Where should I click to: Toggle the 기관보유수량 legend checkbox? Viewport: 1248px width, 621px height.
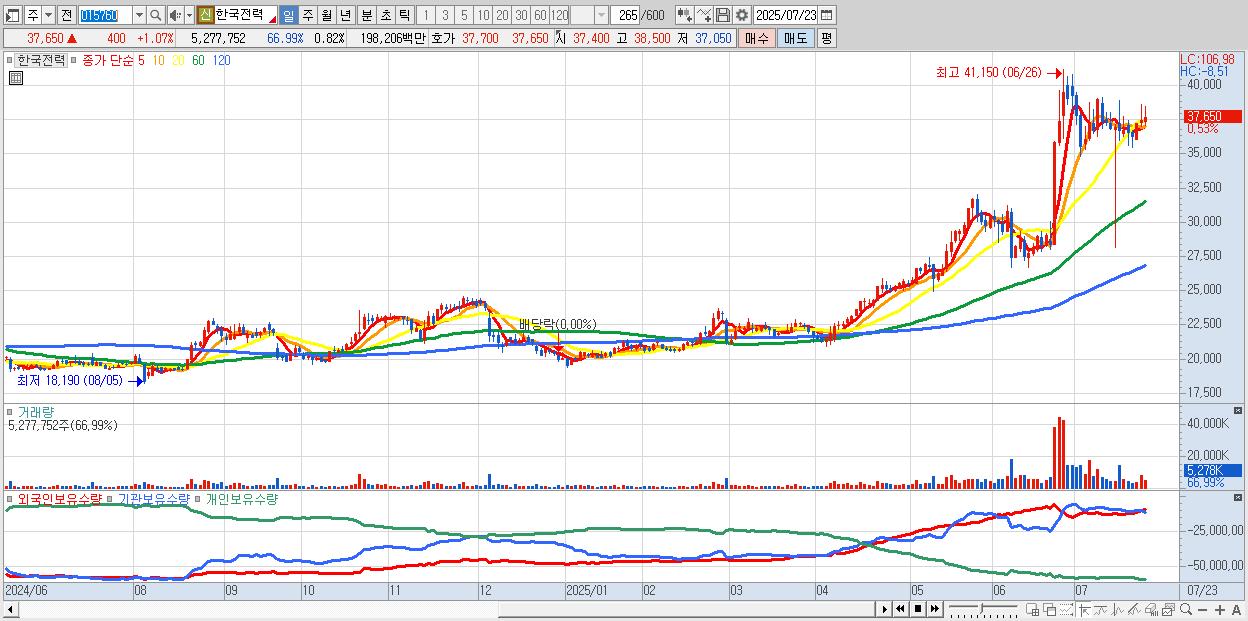pos(111,499)
